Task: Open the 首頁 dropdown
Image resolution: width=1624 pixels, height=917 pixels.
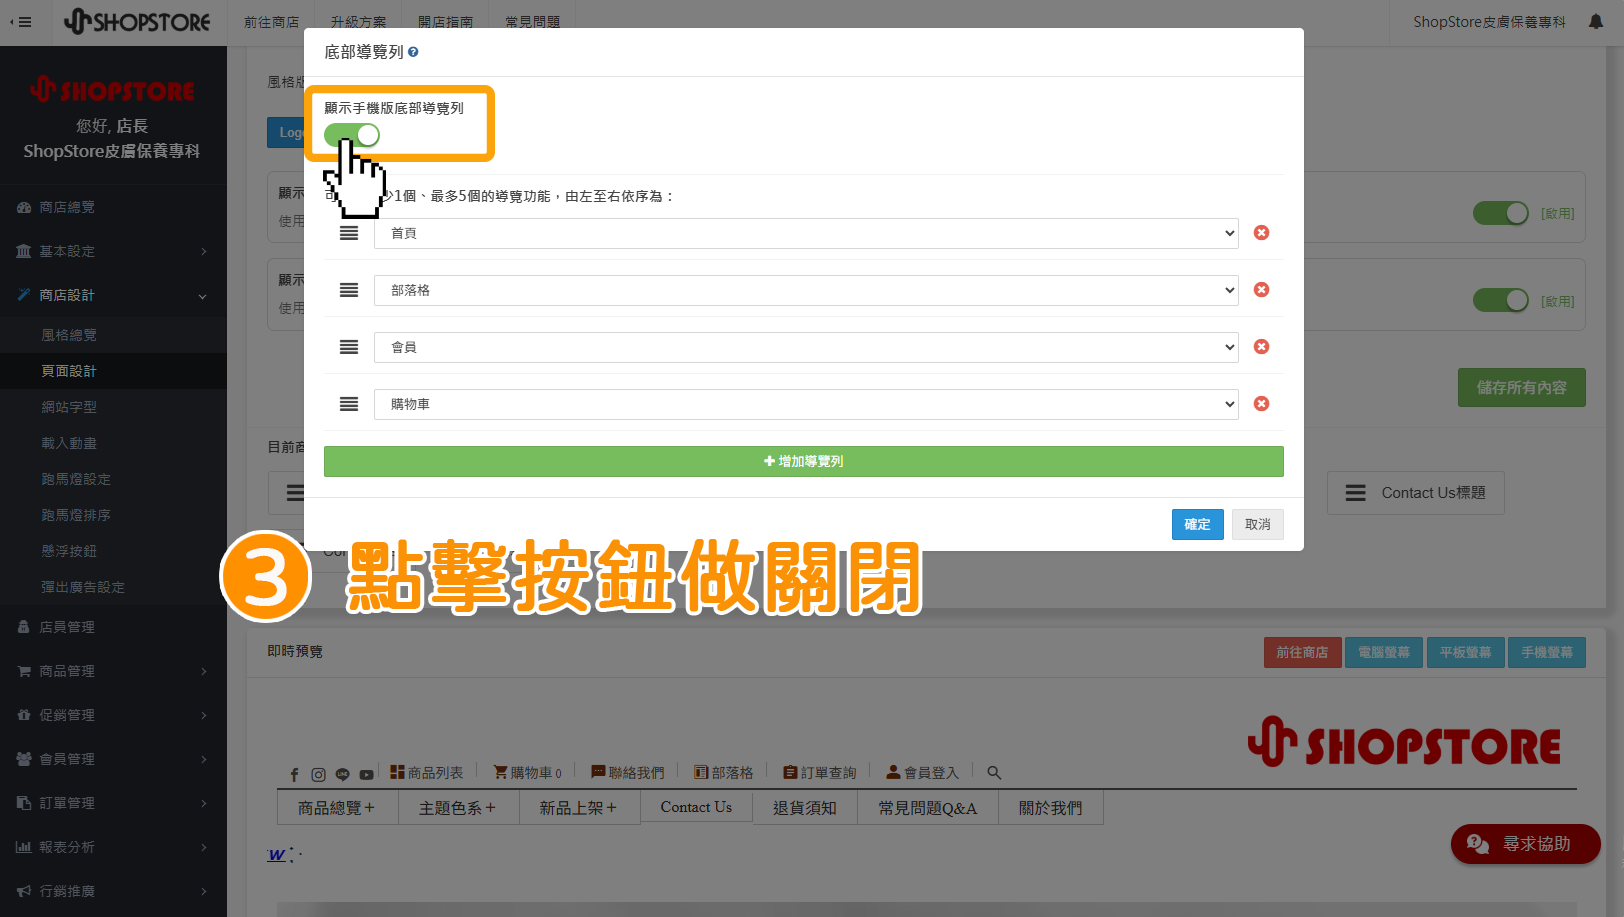Action: 806,233
